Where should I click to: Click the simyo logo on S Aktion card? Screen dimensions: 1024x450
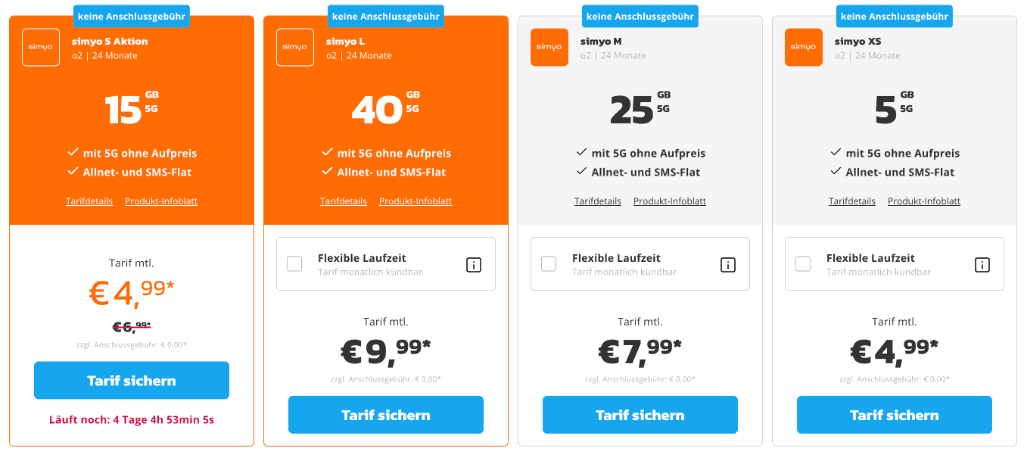pyautogui.click(x=41, y=47)
